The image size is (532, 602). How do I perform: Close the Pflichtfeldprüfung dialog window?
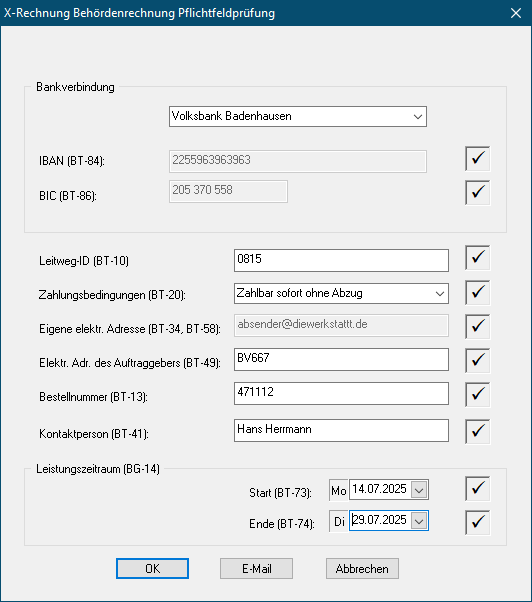point(516,13)
